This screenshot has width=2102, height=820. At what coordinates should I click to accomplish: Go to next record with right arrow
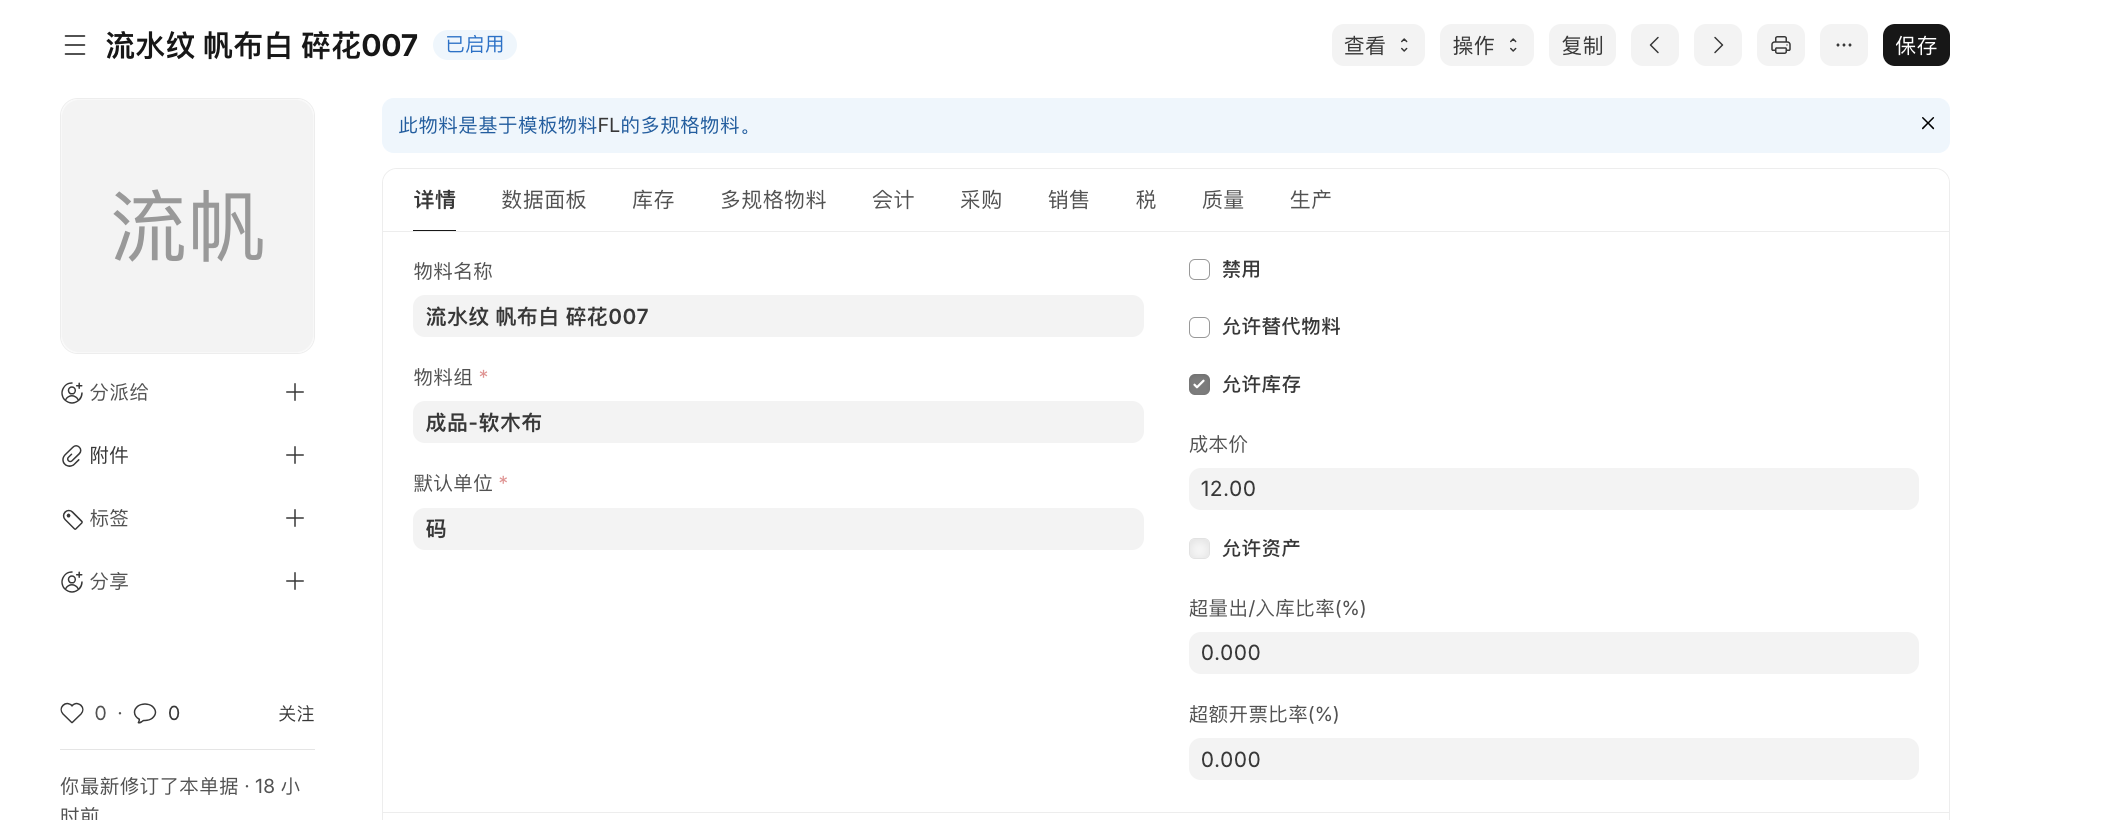(1717, 46)
